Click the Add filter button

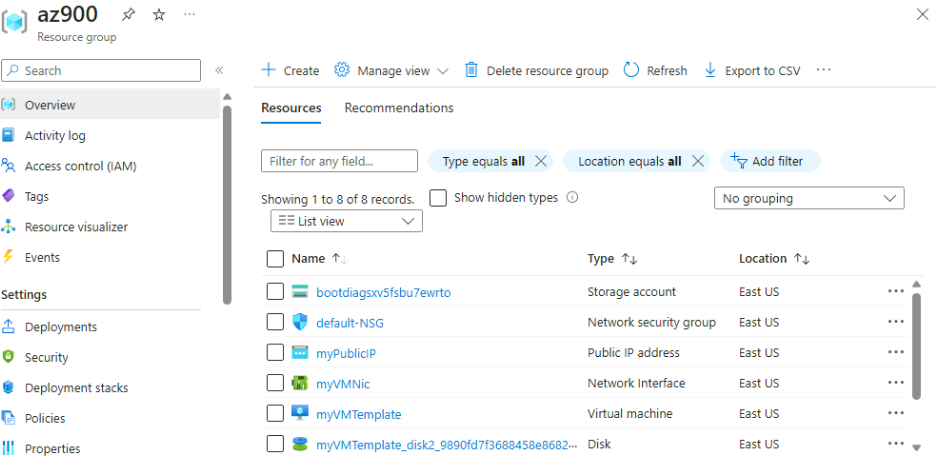(x=768, y=161)
